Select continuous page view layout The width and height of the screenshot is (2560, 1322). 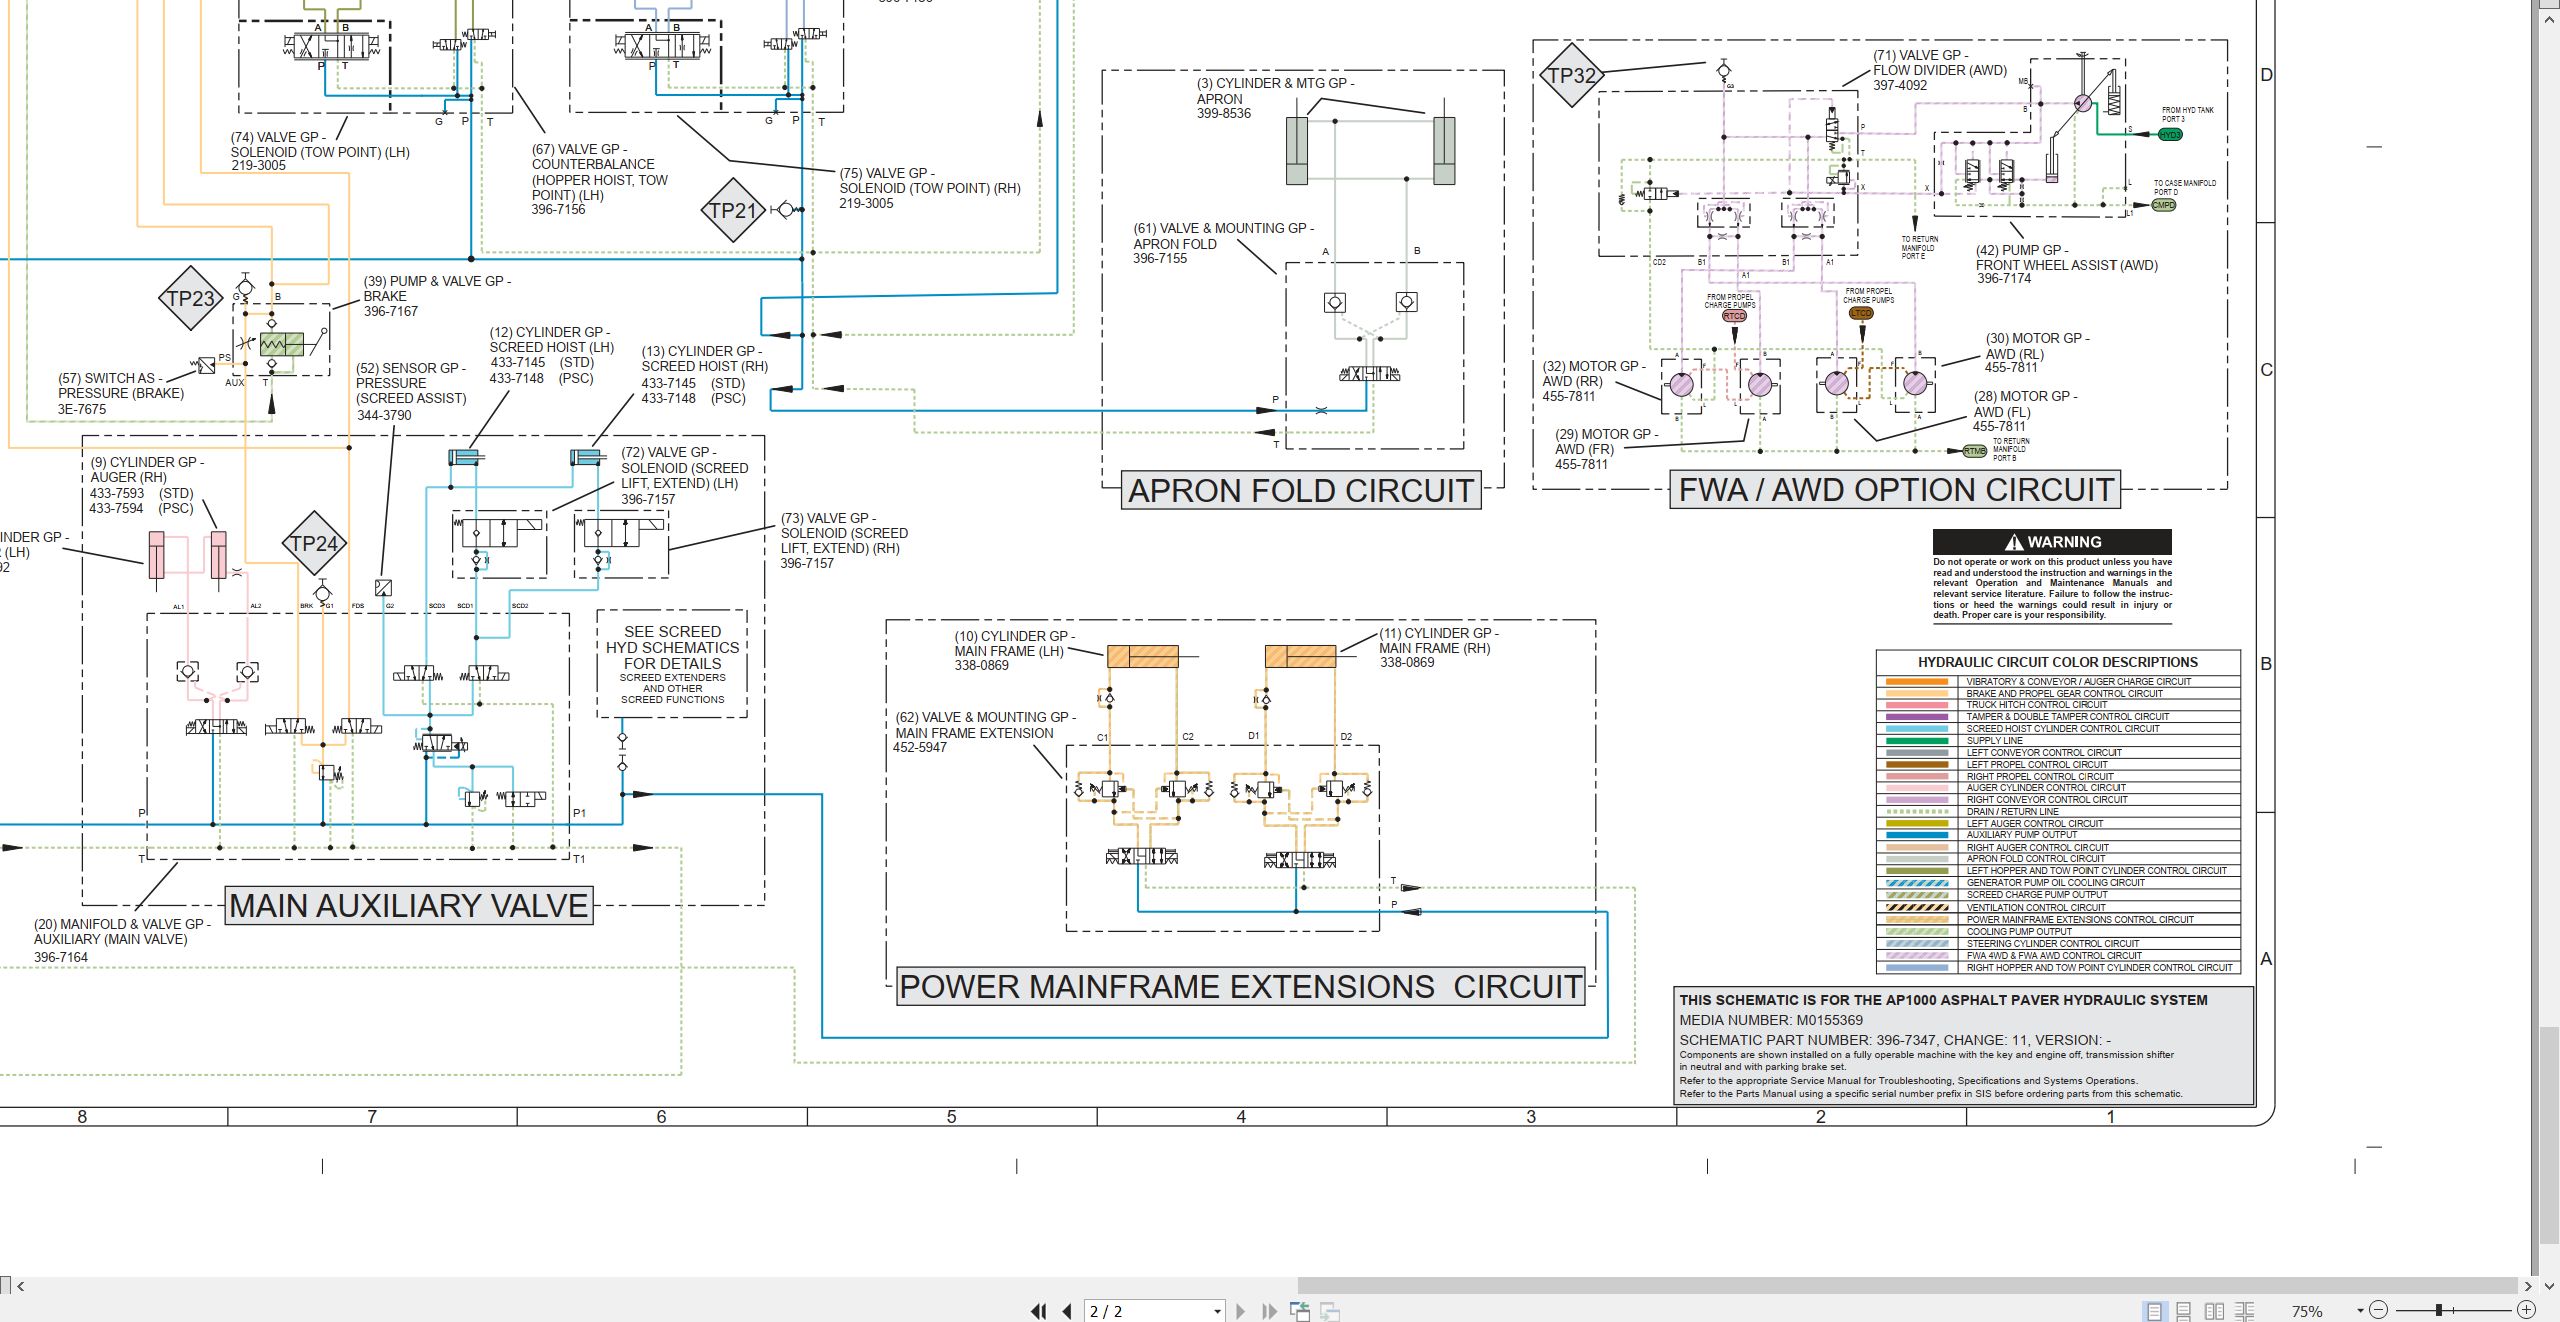pos(2184,1311)
